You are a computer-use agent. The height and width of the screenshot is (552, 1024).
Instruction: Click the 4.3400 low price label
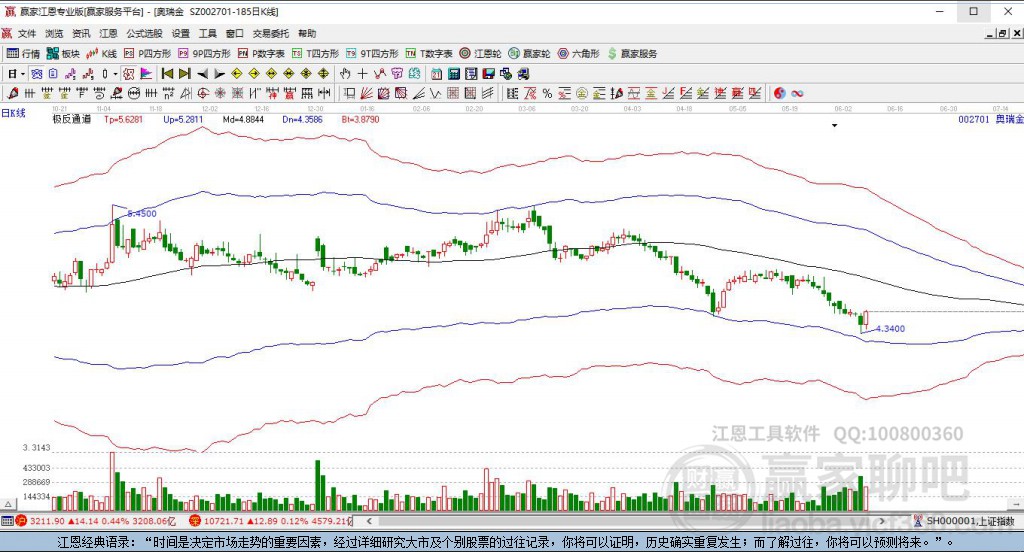click(x=891, y=329)
